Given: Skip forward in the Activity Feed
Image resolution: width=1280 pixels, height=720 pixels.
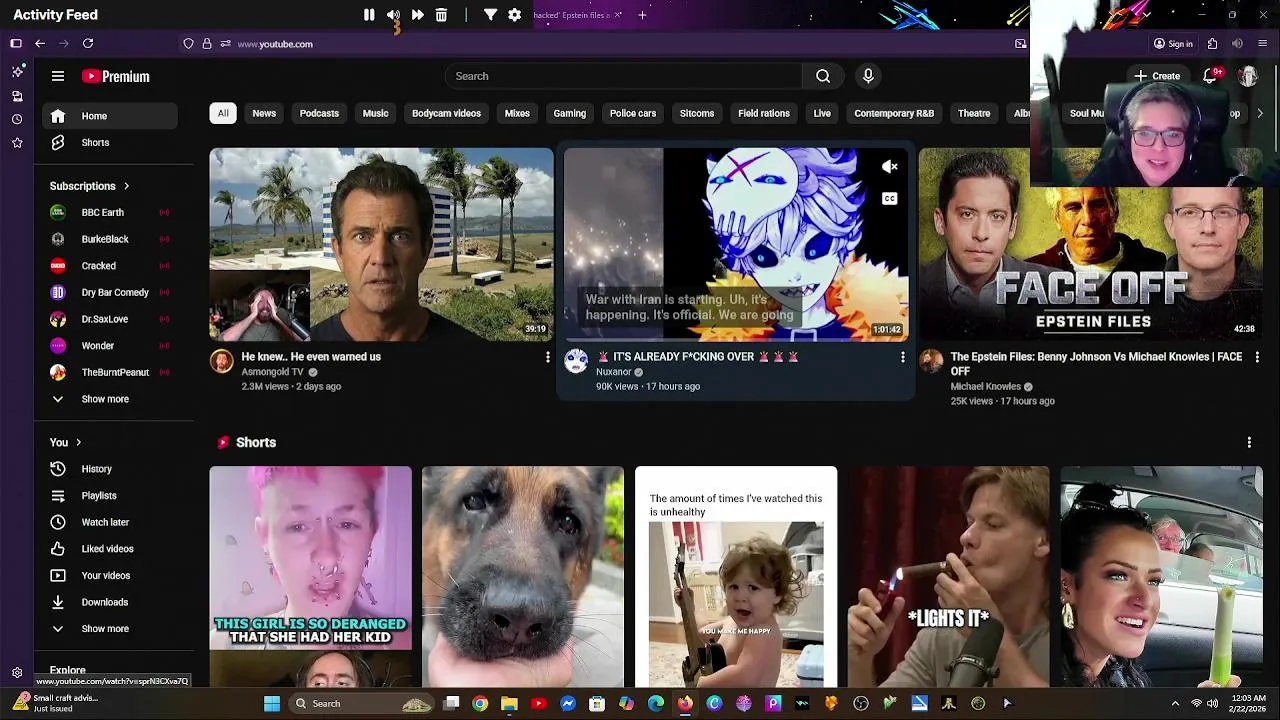Looking at the screenshot, I should 417,15.
